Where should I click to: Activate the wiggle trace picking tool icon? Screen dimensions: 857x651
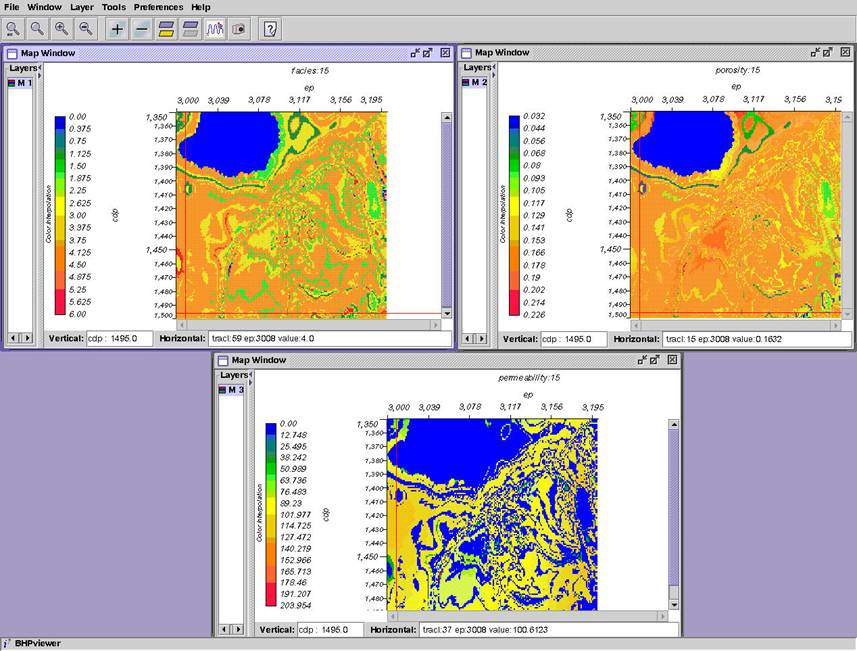click(x=215, y=29)
